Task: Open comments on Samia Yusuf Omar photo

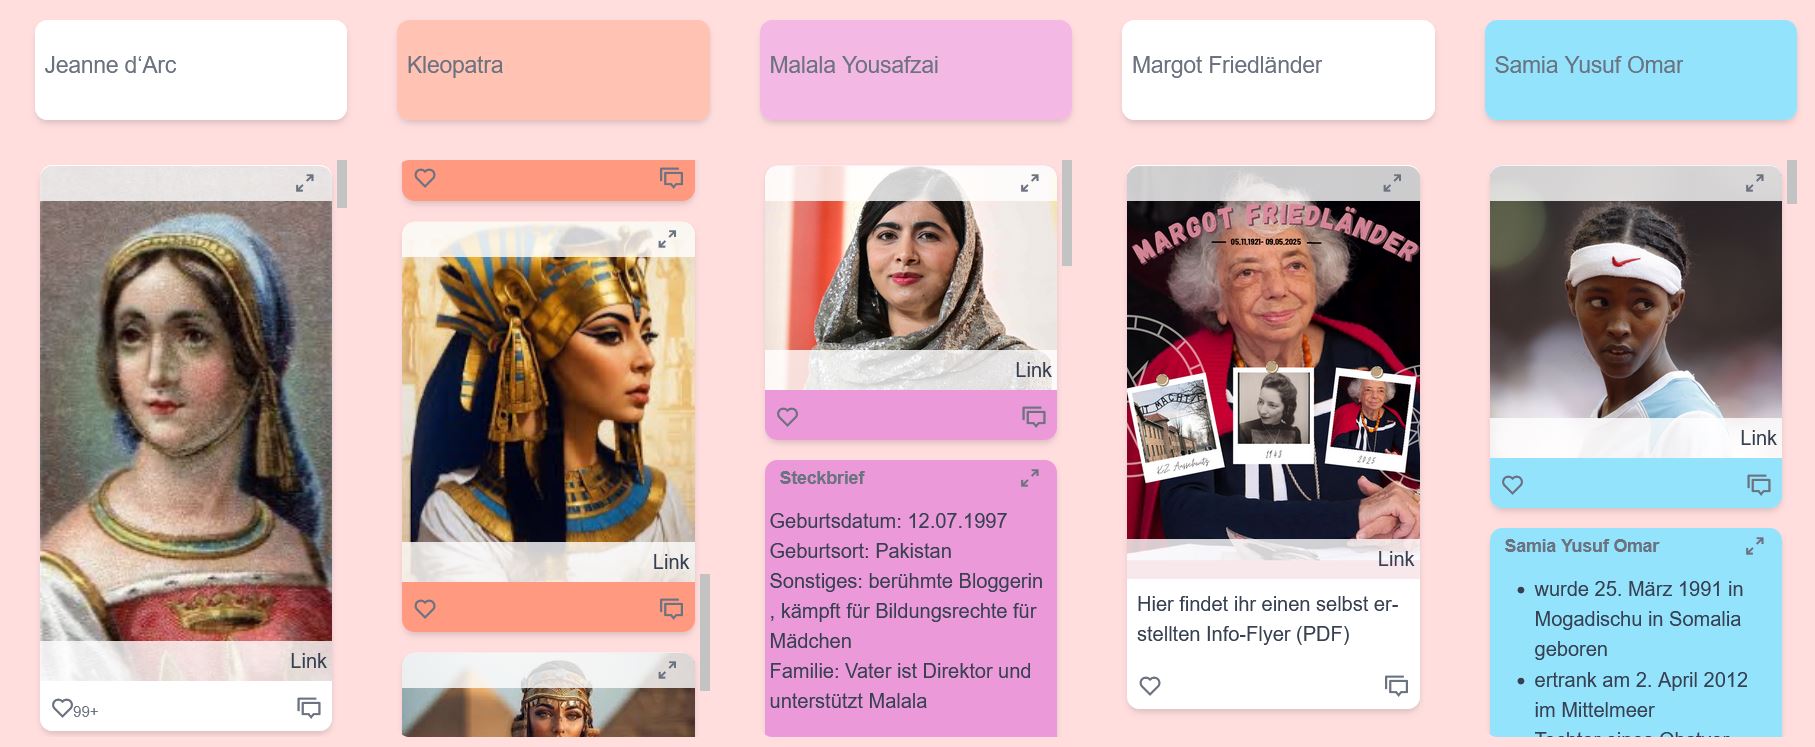Action: coord(1759,484)
